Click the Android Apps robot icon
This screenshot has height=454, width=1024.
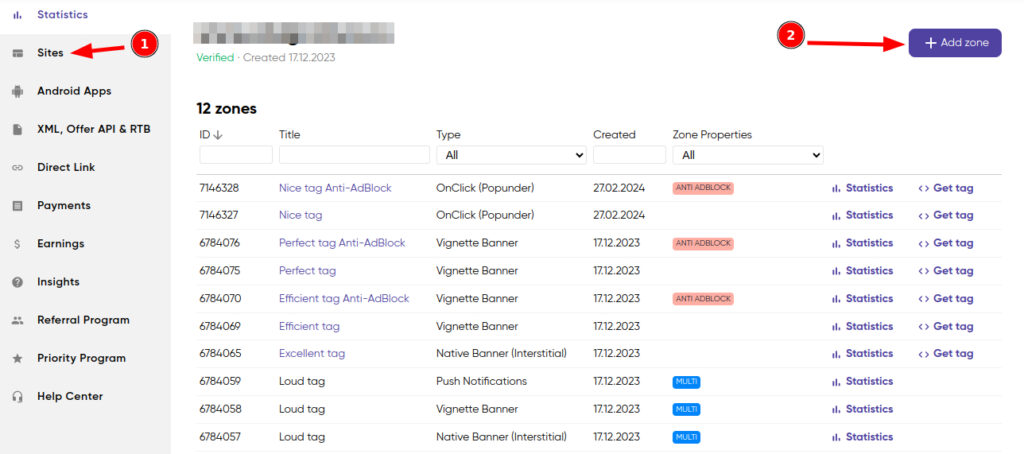tap(18, 91)
